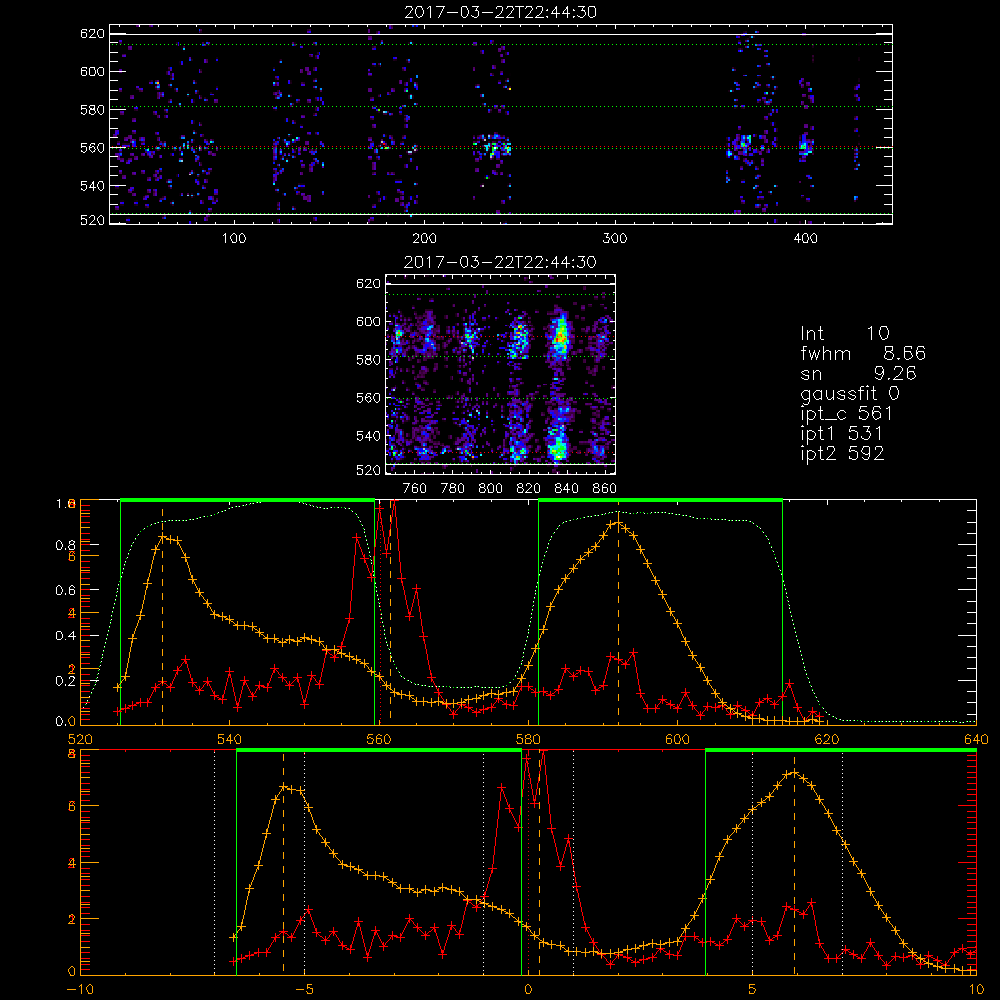Click x-axis label 620 on upper profile plot
Viewport: 1000px width, 1000px height.
pos(827,740)
